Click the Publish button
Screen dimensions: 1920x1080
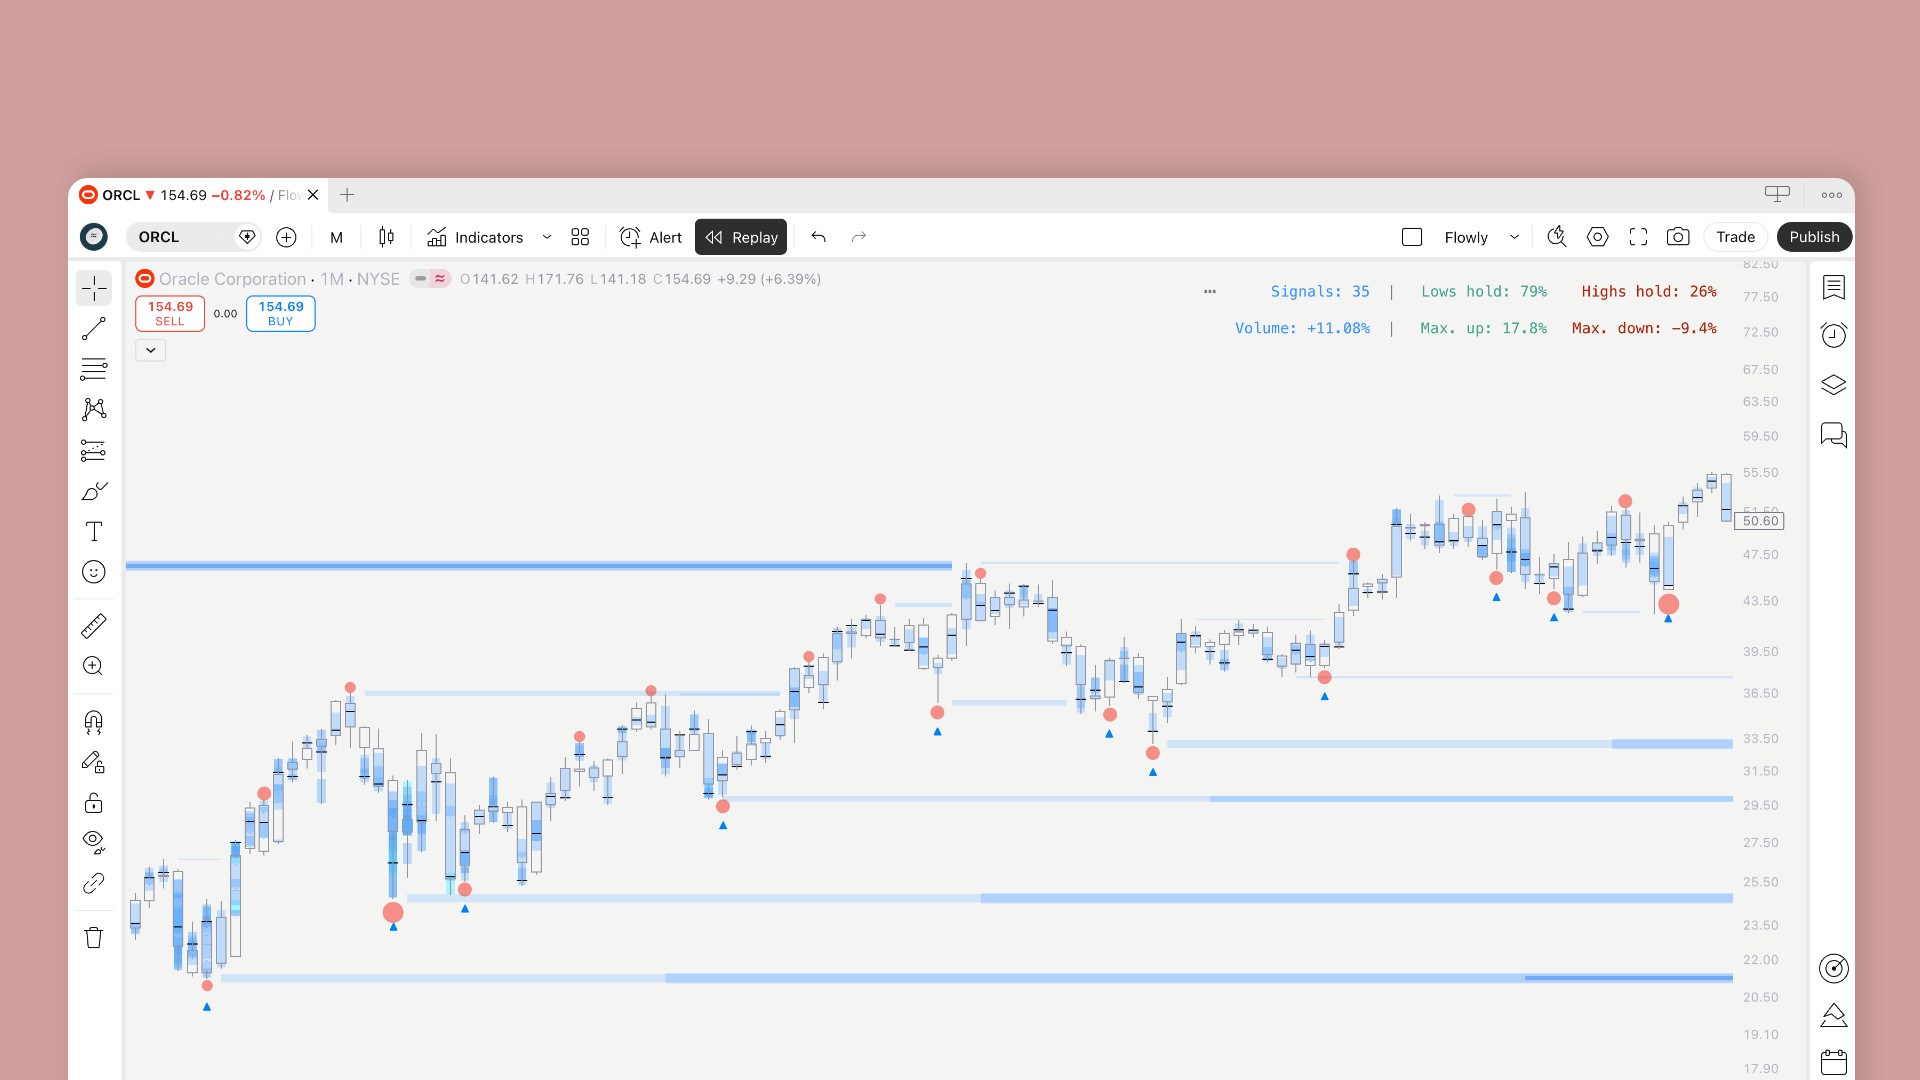pyautogui.click(x=1814, y=237)
